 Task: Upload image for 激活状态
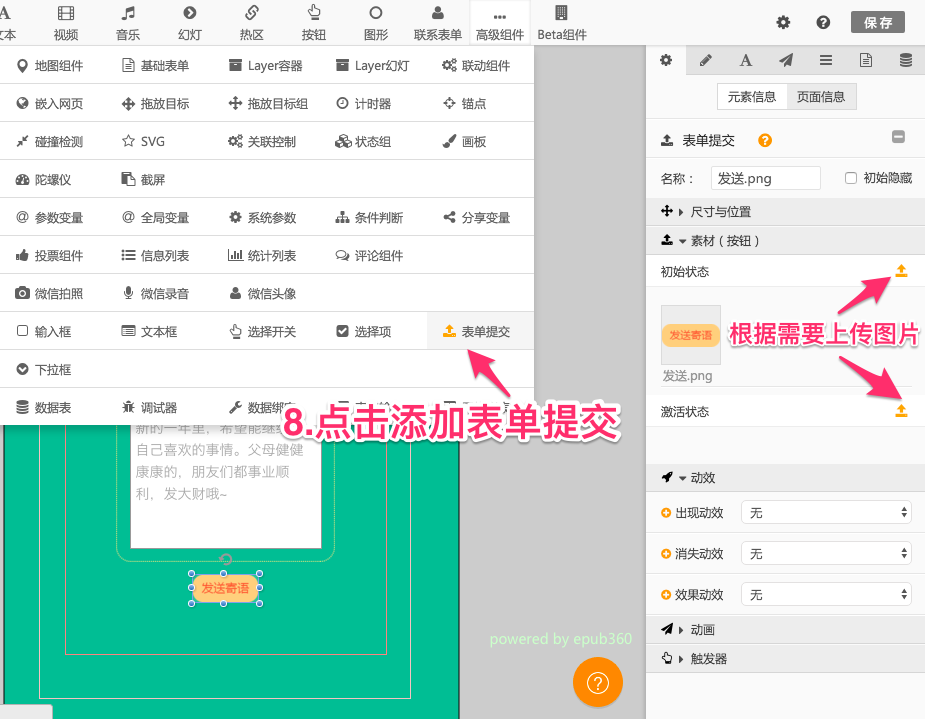point(901,411)
